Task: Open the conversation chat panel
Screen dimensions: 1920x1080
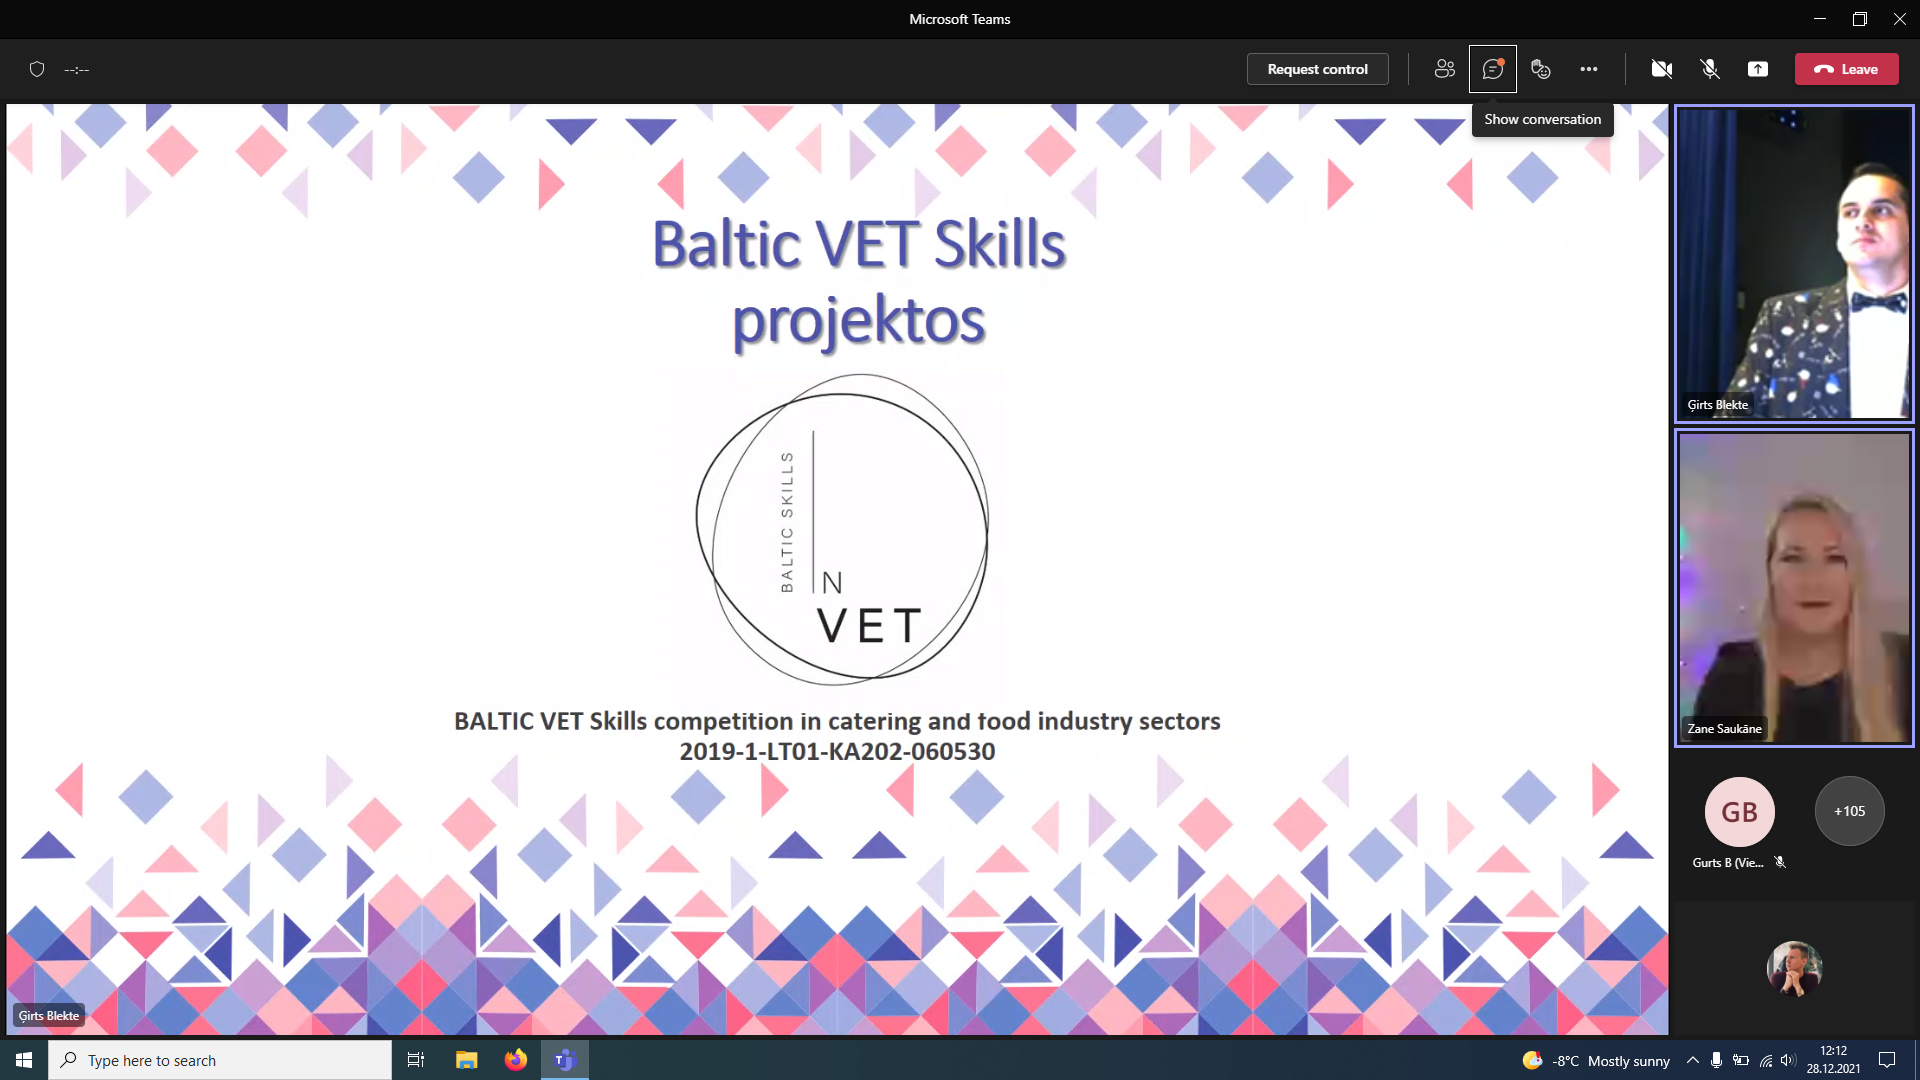Action: coord(1492,69)
